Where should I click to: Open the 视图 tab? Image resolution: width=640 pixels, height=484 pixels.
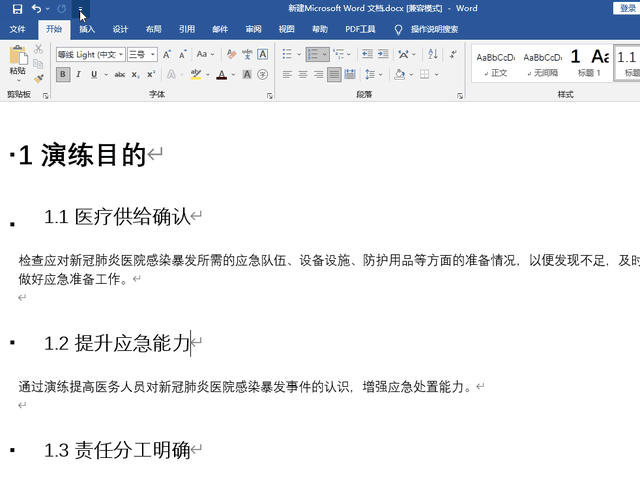(x=287, y=29)
